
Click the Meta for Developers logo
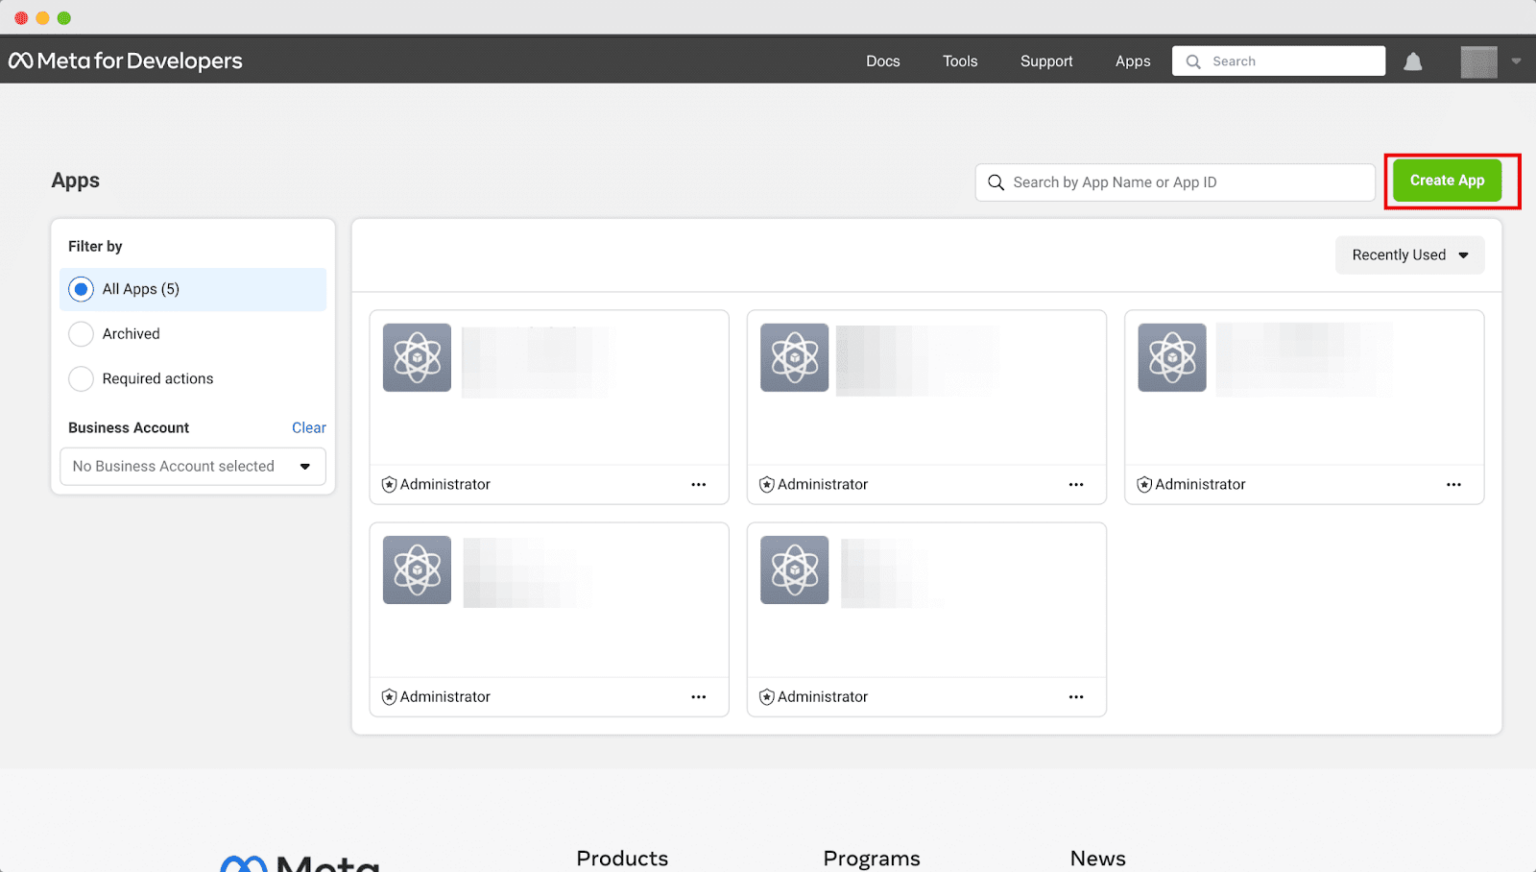pos(125,60)
